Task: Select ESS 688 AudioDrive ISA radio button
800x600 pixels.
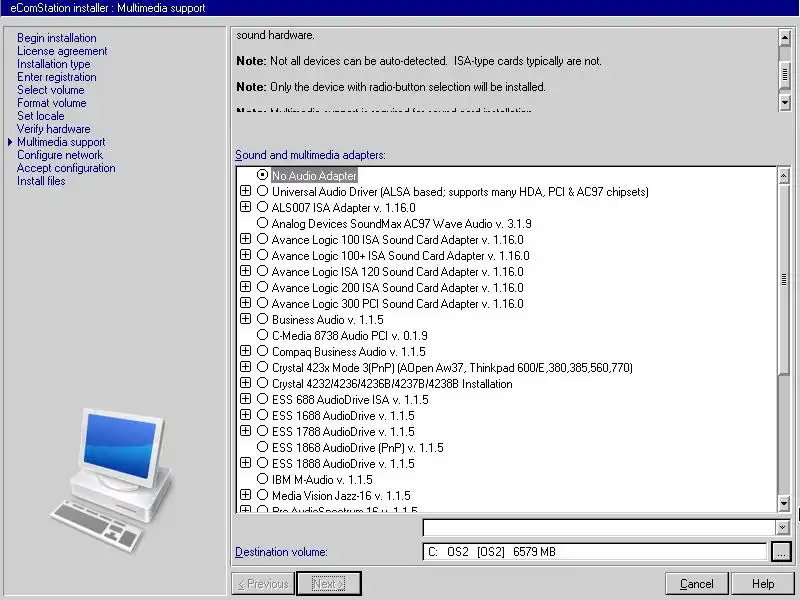Action: tap(262, 399)
